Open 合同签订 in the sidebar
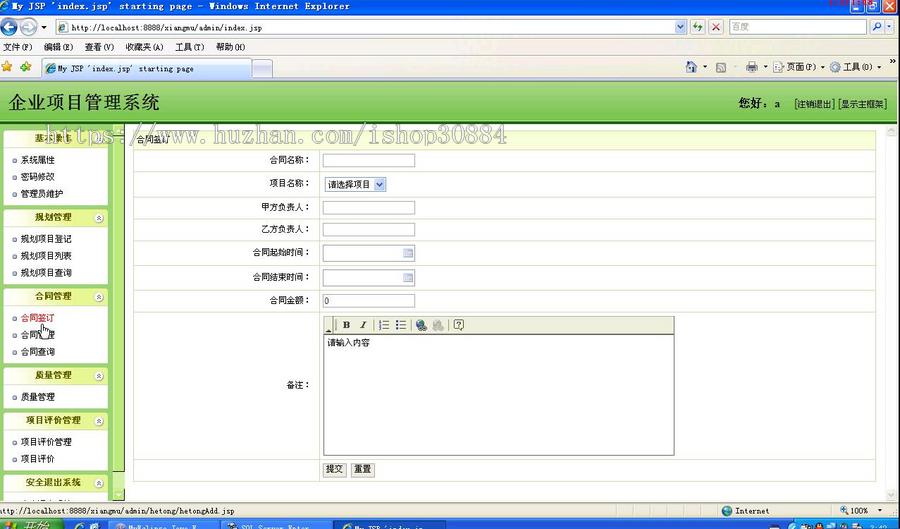 click(37, 318)
